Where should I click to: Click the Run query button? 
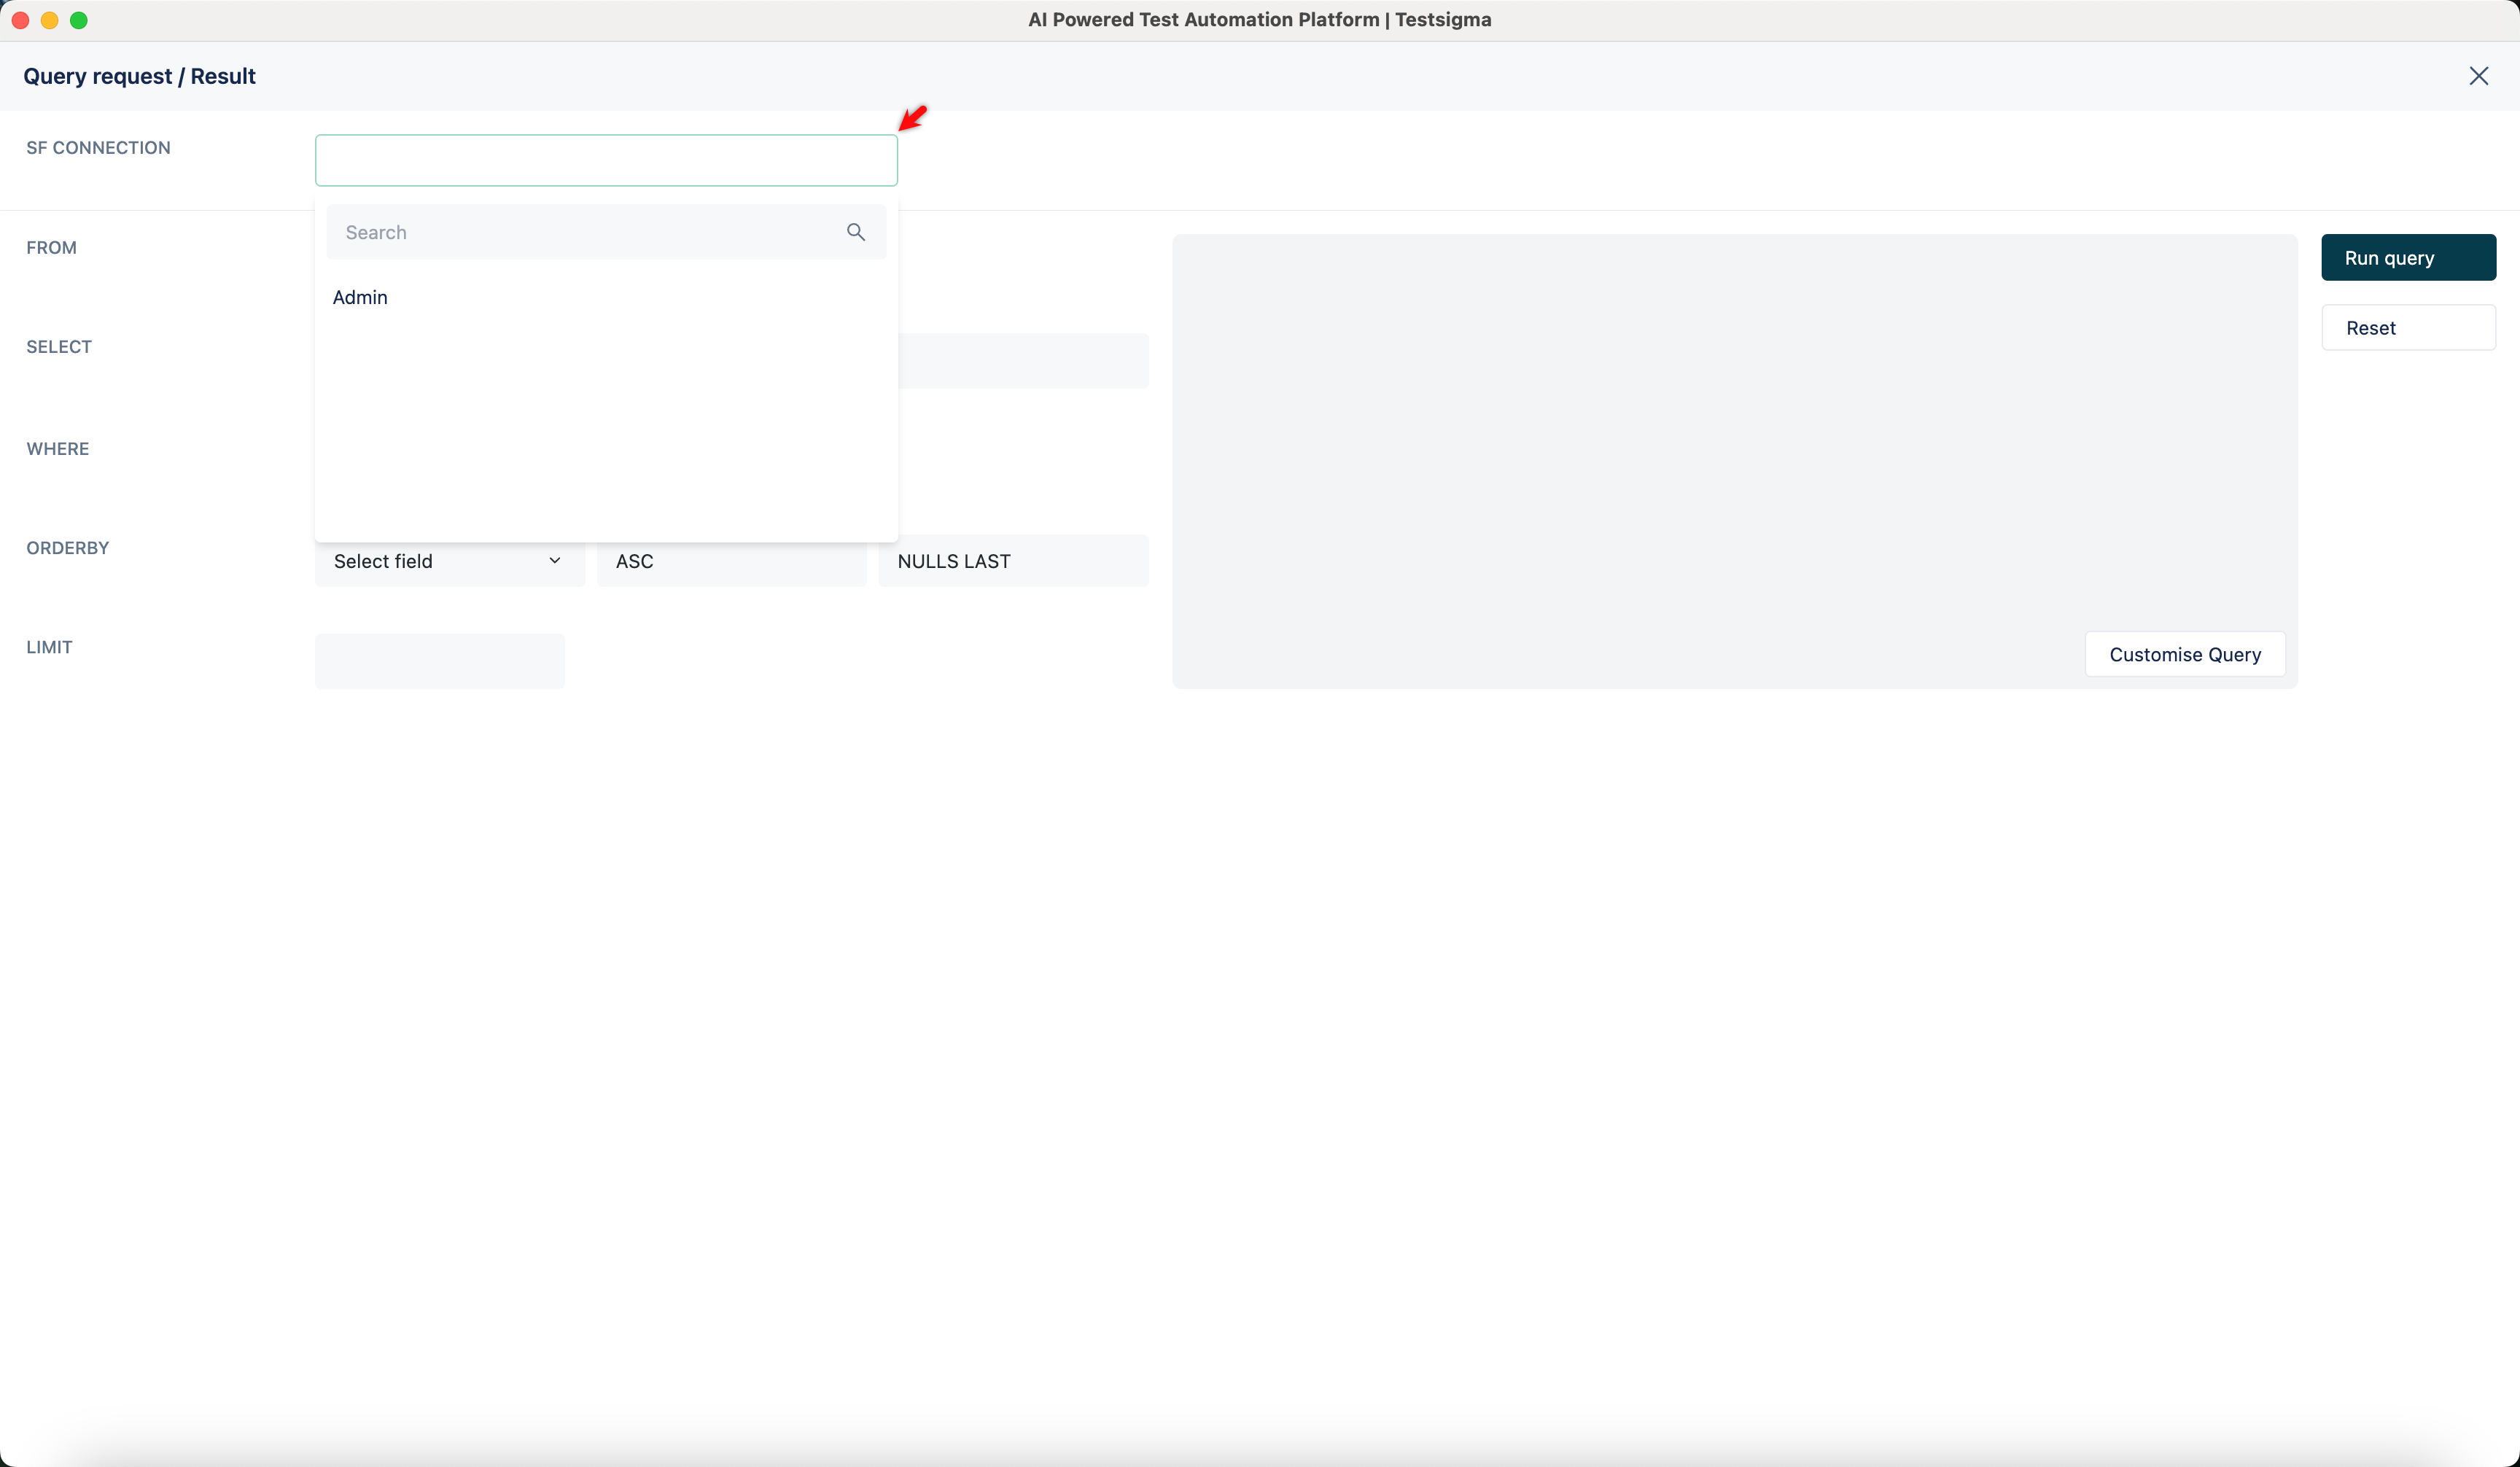point(2408,257)
